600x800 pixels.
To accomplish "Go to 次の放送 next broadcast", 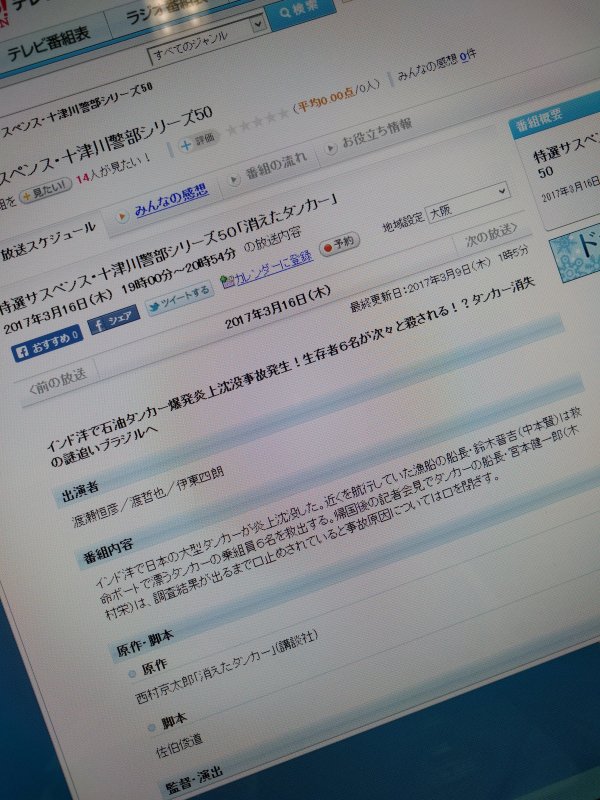I will tap(491, 234).
